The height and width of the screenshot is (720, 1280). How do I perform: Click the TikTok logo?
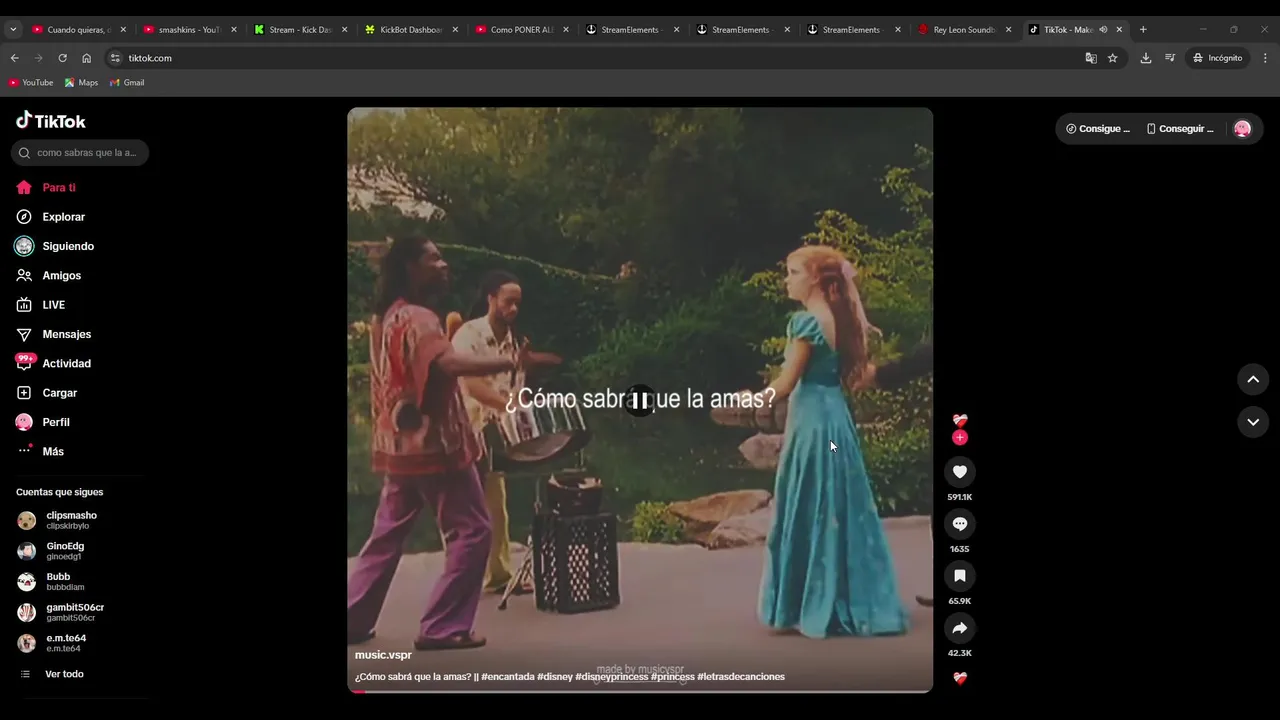[x=51, y=121]
